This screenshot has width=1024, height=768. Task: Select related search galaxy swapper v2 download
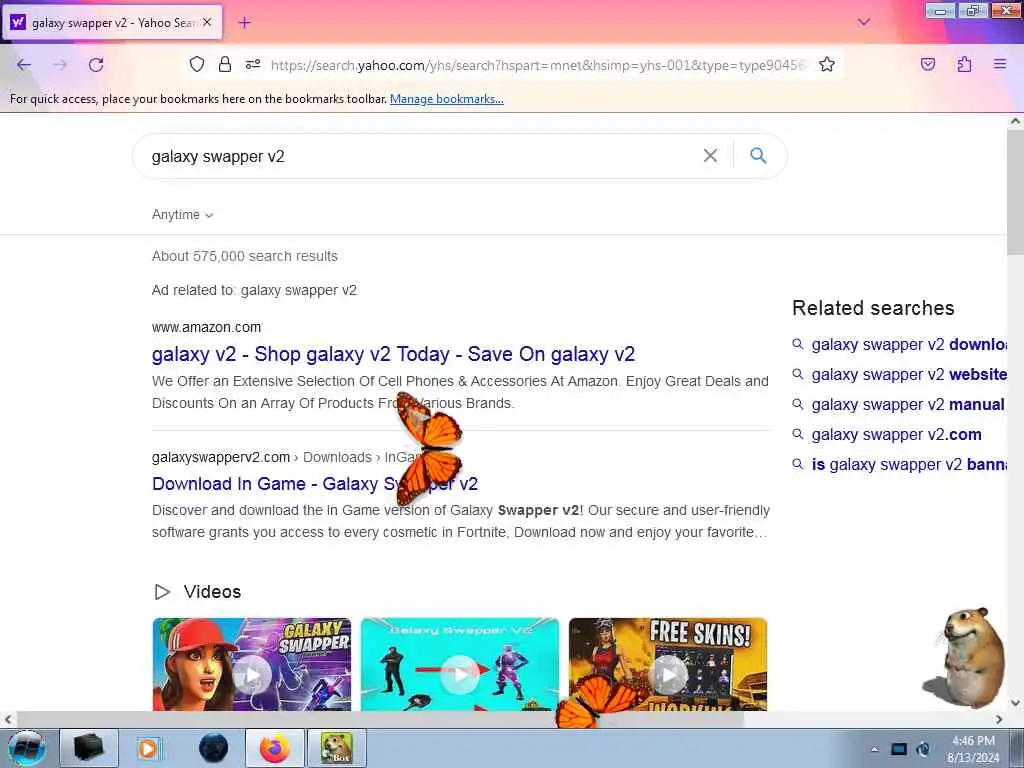(x=908, y=344)
